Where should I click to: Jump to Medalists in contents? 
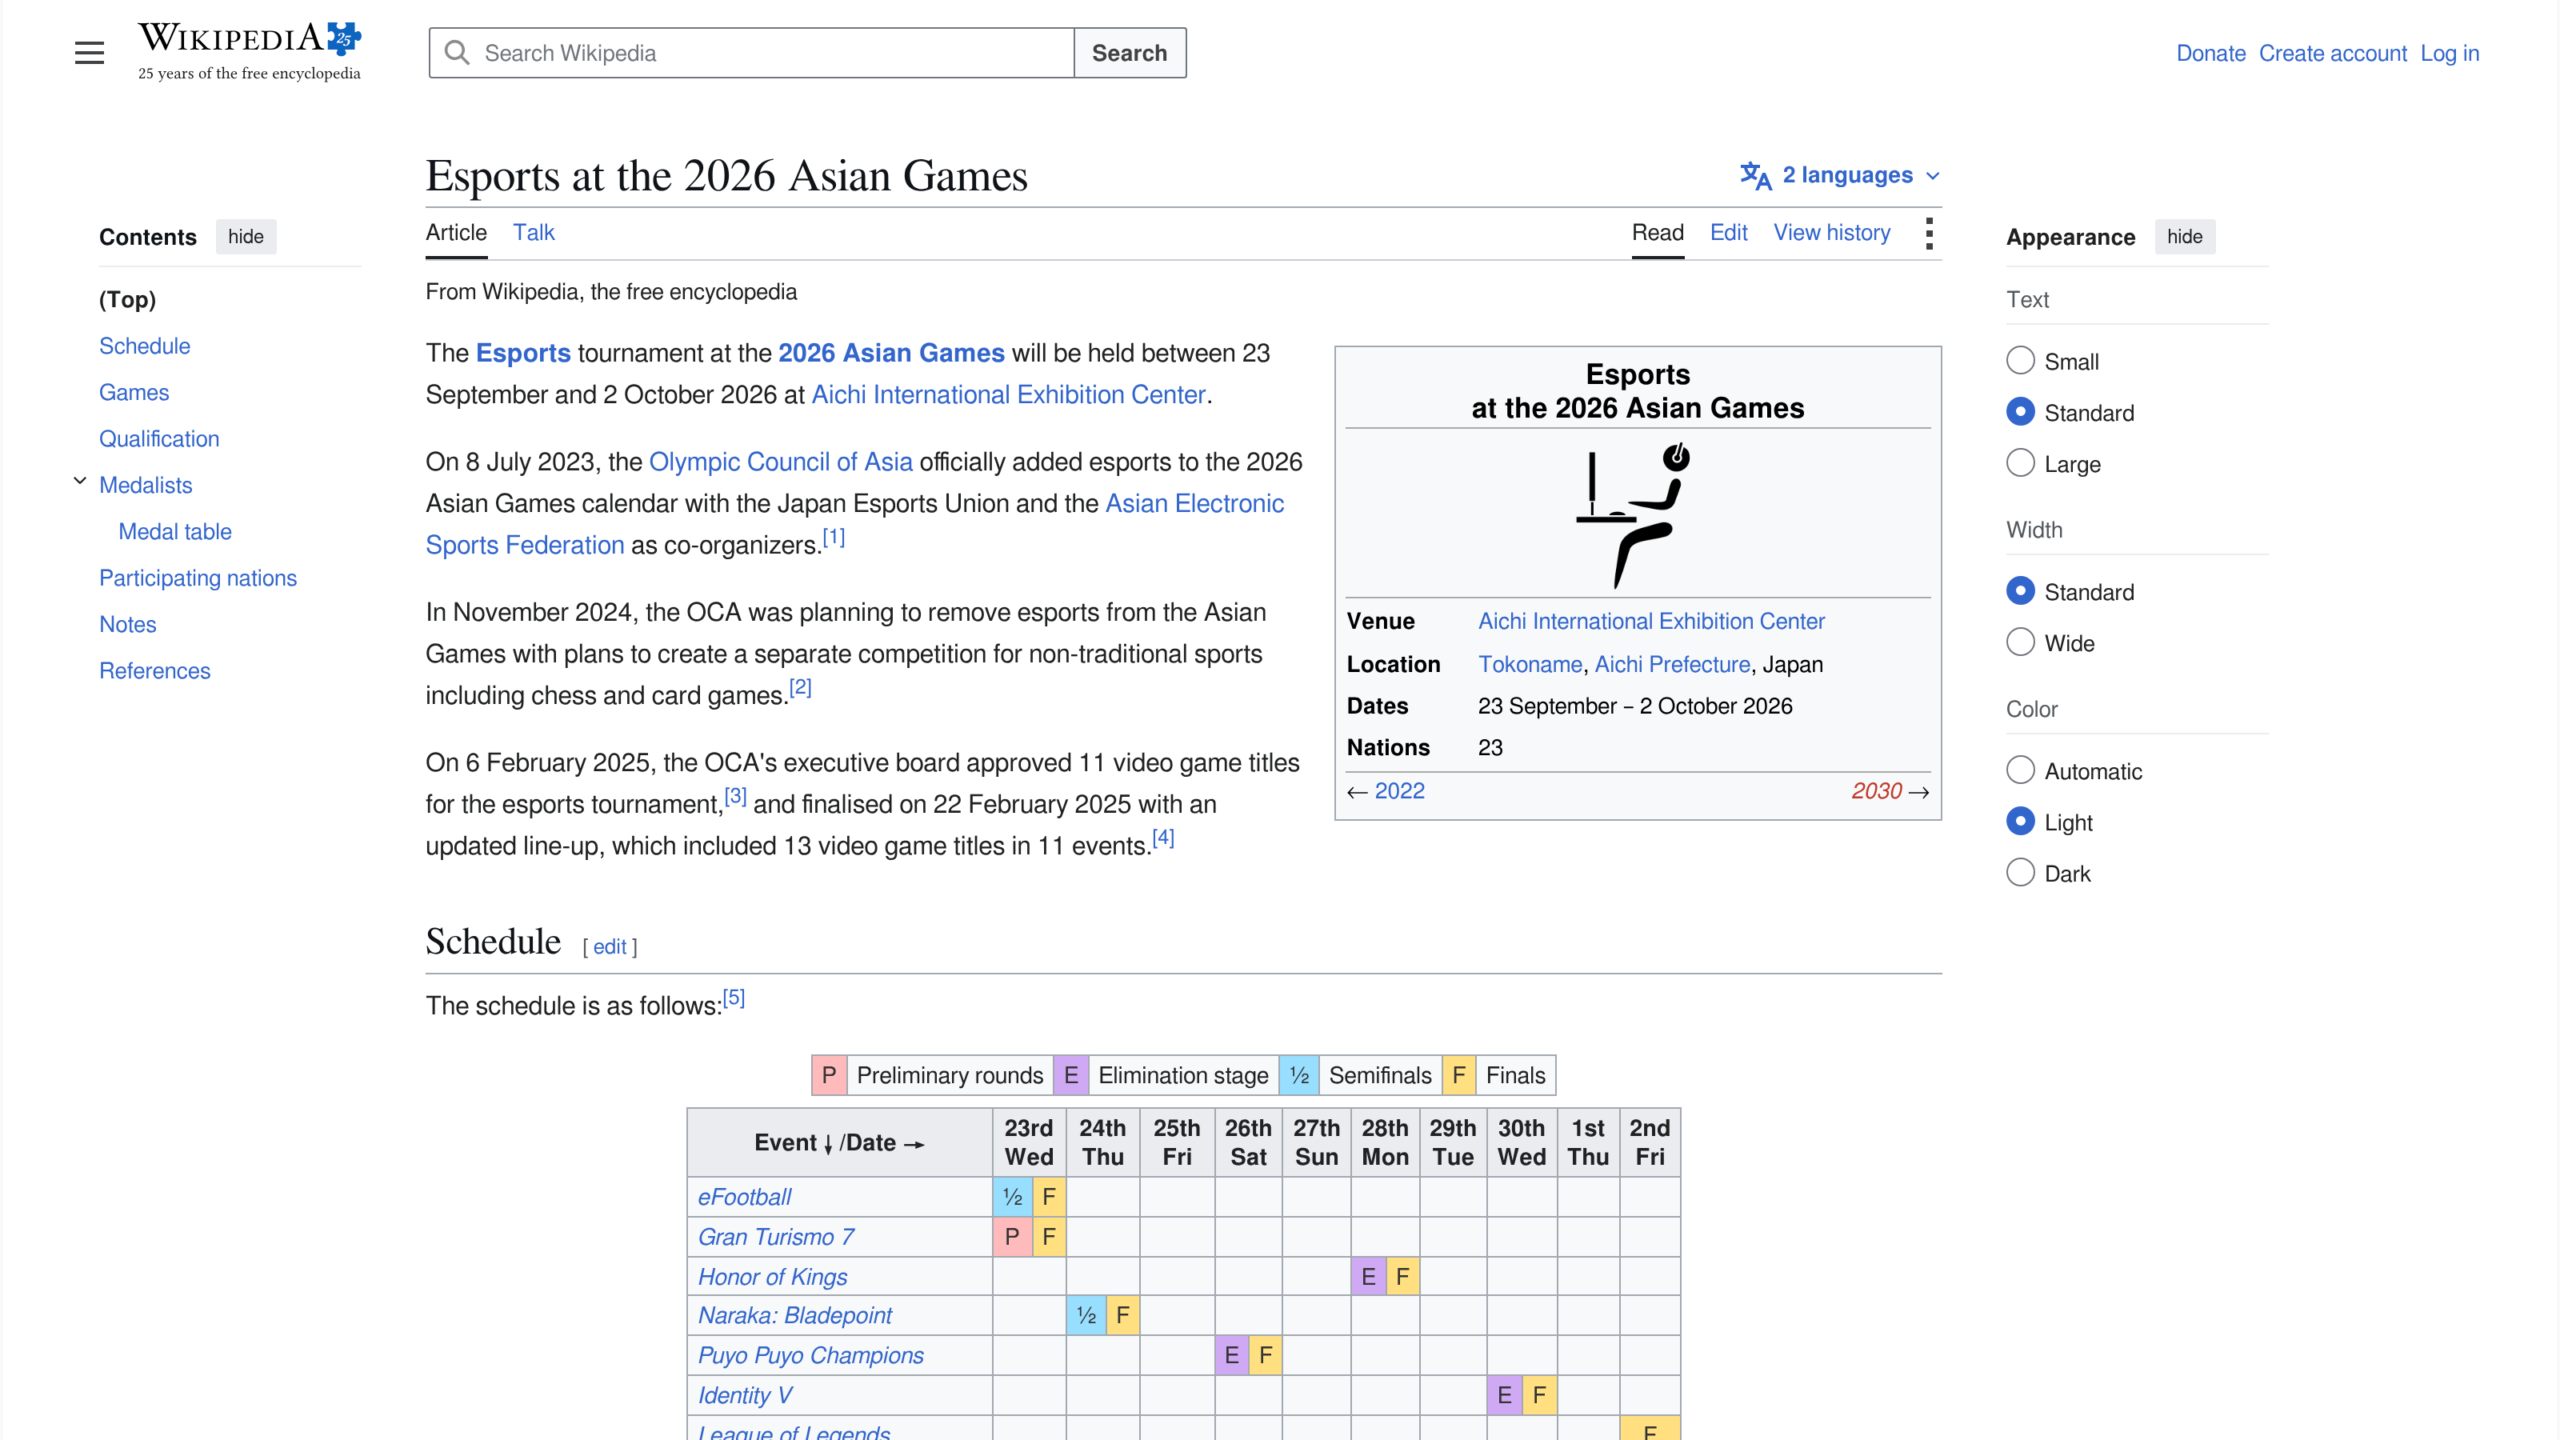145,485
